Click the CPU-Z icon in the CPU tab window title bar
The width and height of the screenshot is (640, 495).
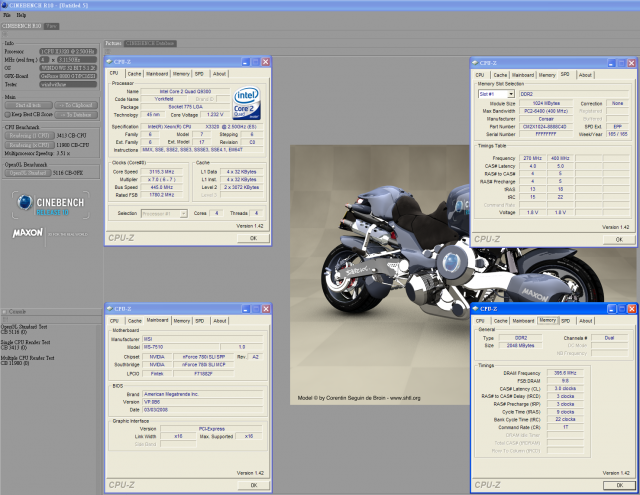(109, 62)
